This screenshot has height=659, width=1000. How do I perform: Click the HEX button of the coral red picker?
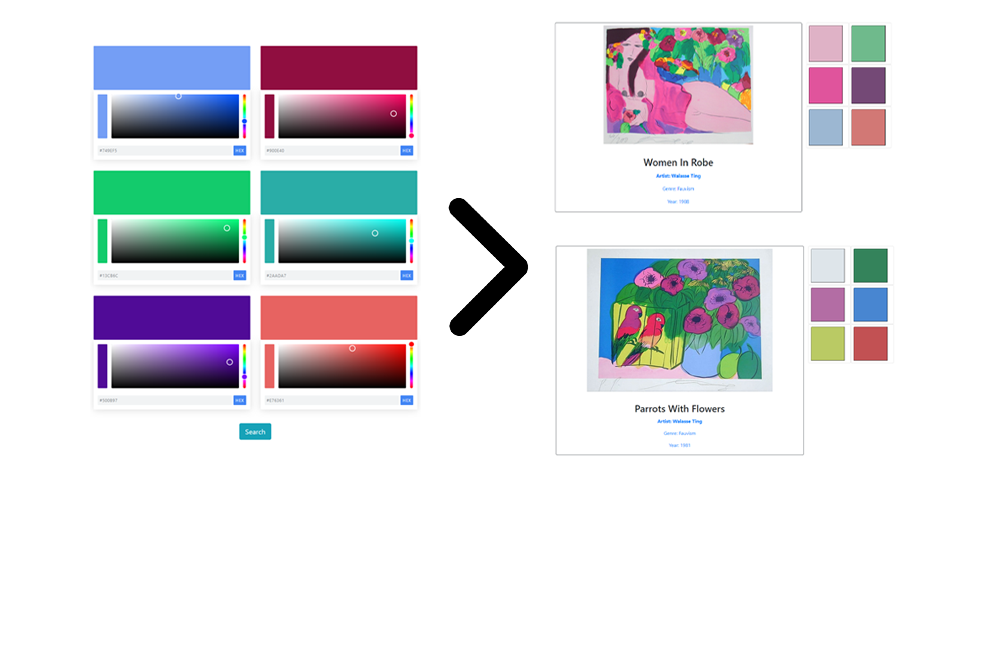click(407, 401)
